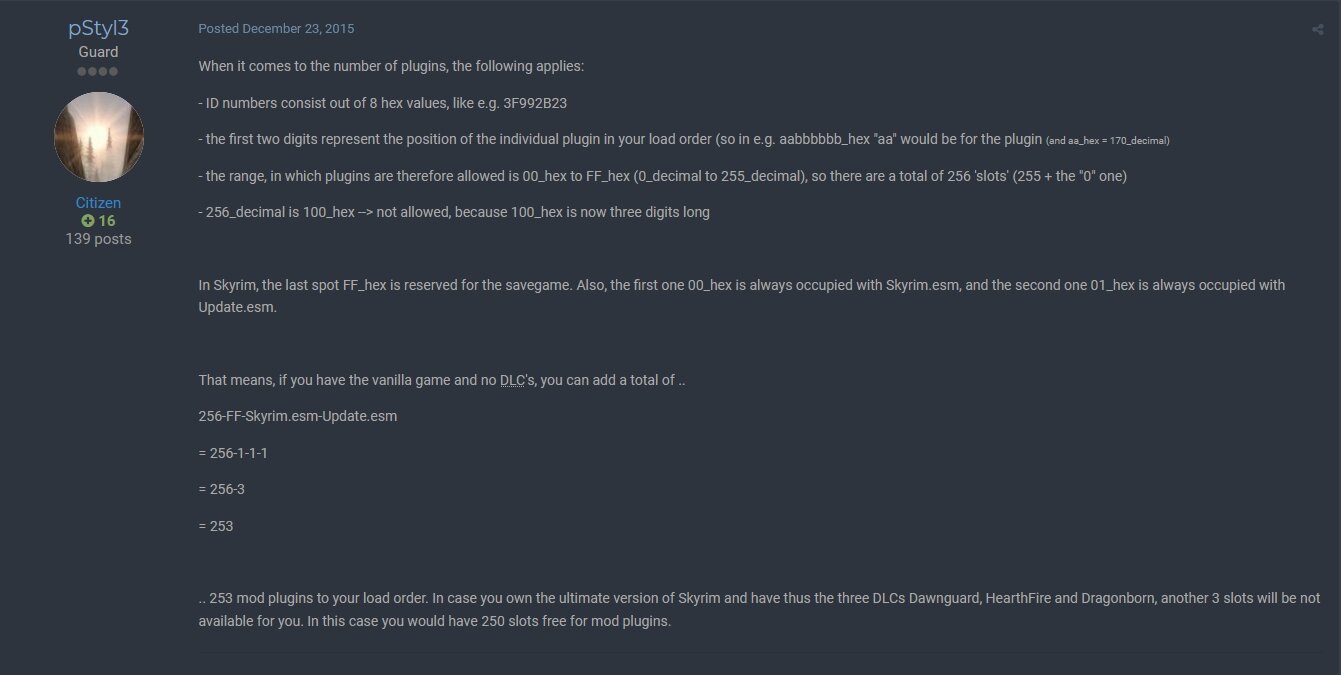Click the small aa_hex = 170_decimal note
The width and height of the screenshot is (1341, 675).
pos(1108,141)
